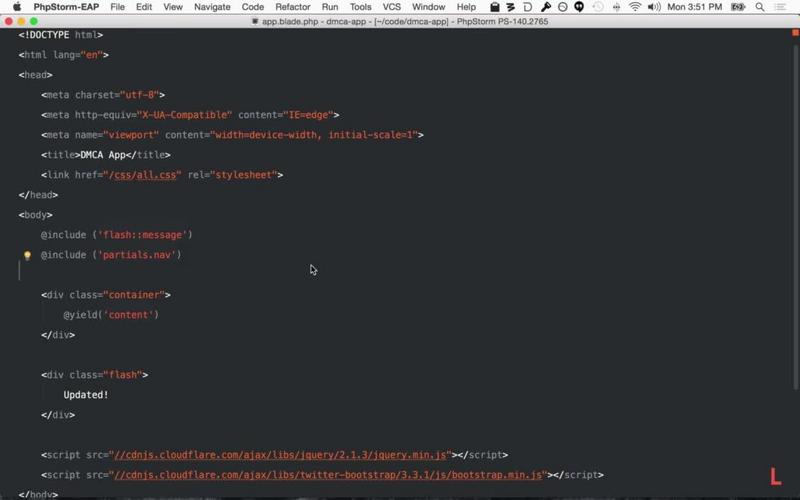Click the battery status icon

click(x=738, y=7)
